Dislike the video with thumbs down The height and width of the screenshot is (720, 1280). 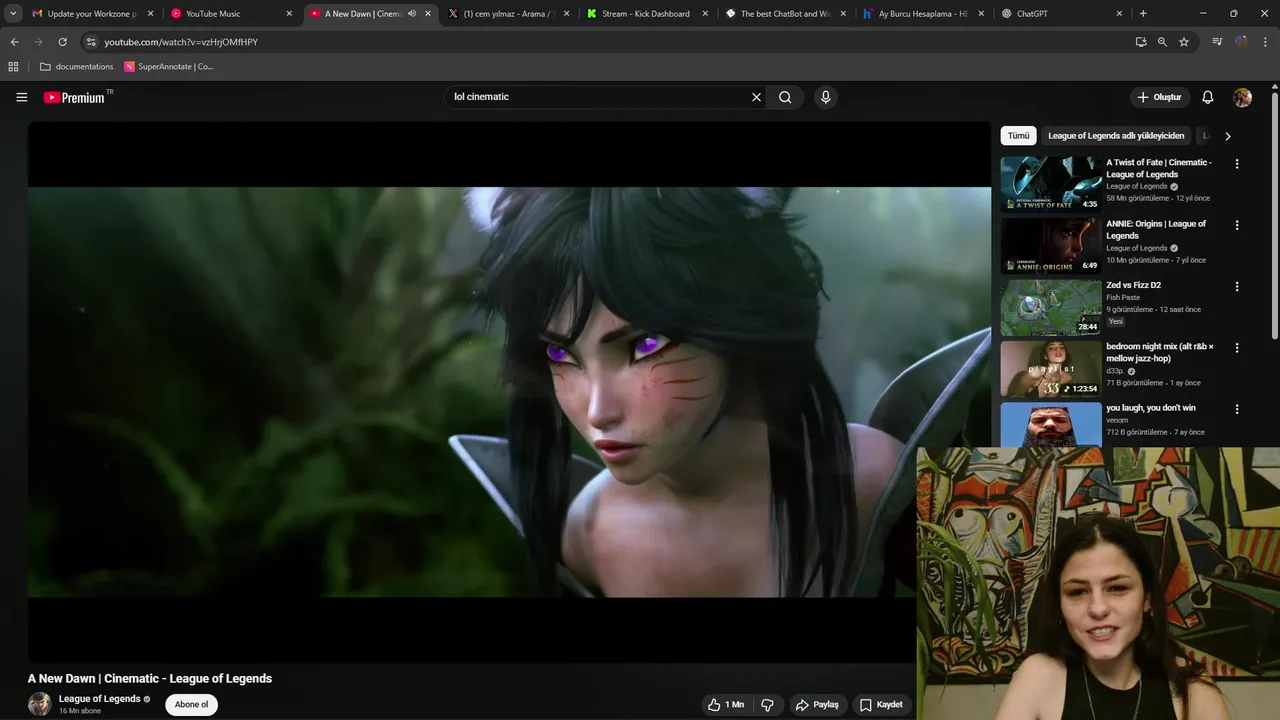(x=767, y=705)
